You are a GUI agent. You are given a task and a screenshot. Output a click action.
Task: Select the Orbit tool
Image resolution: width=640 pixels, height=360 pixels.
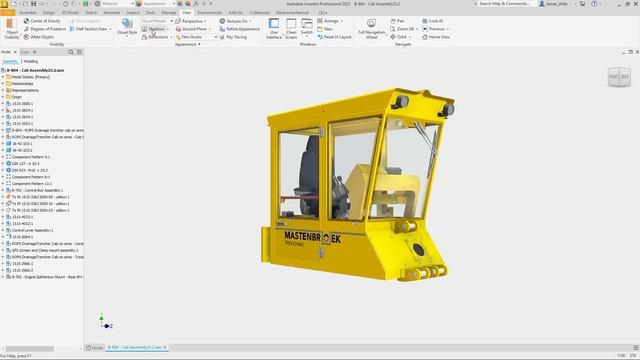[399, 37]
